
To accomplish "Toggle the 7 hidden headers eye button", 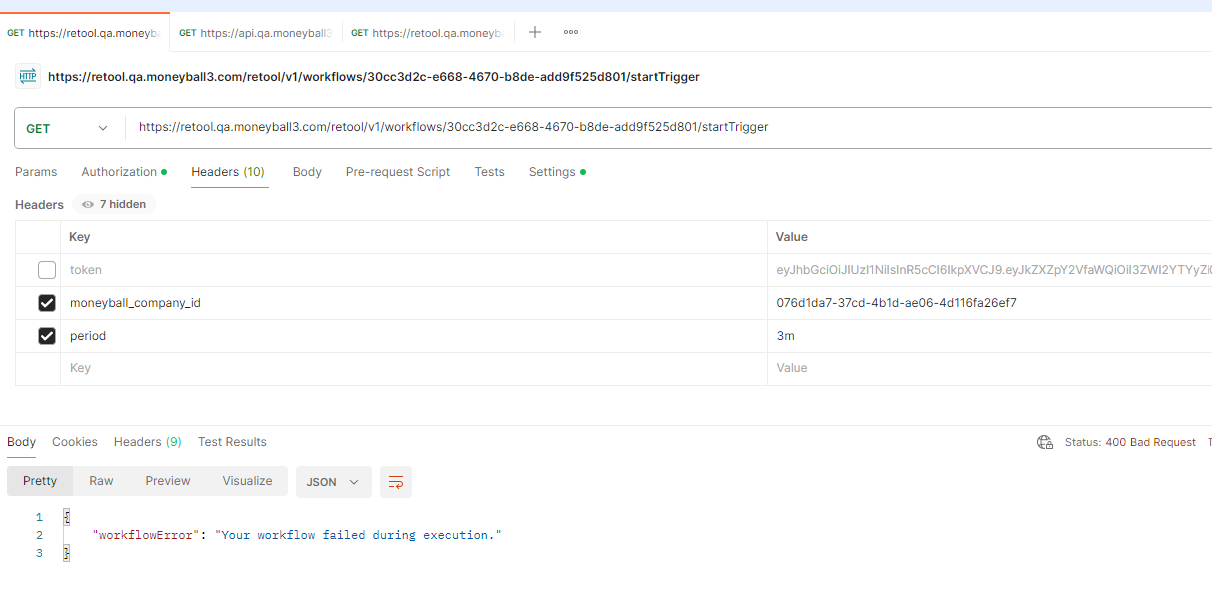I will pos(114,204).
